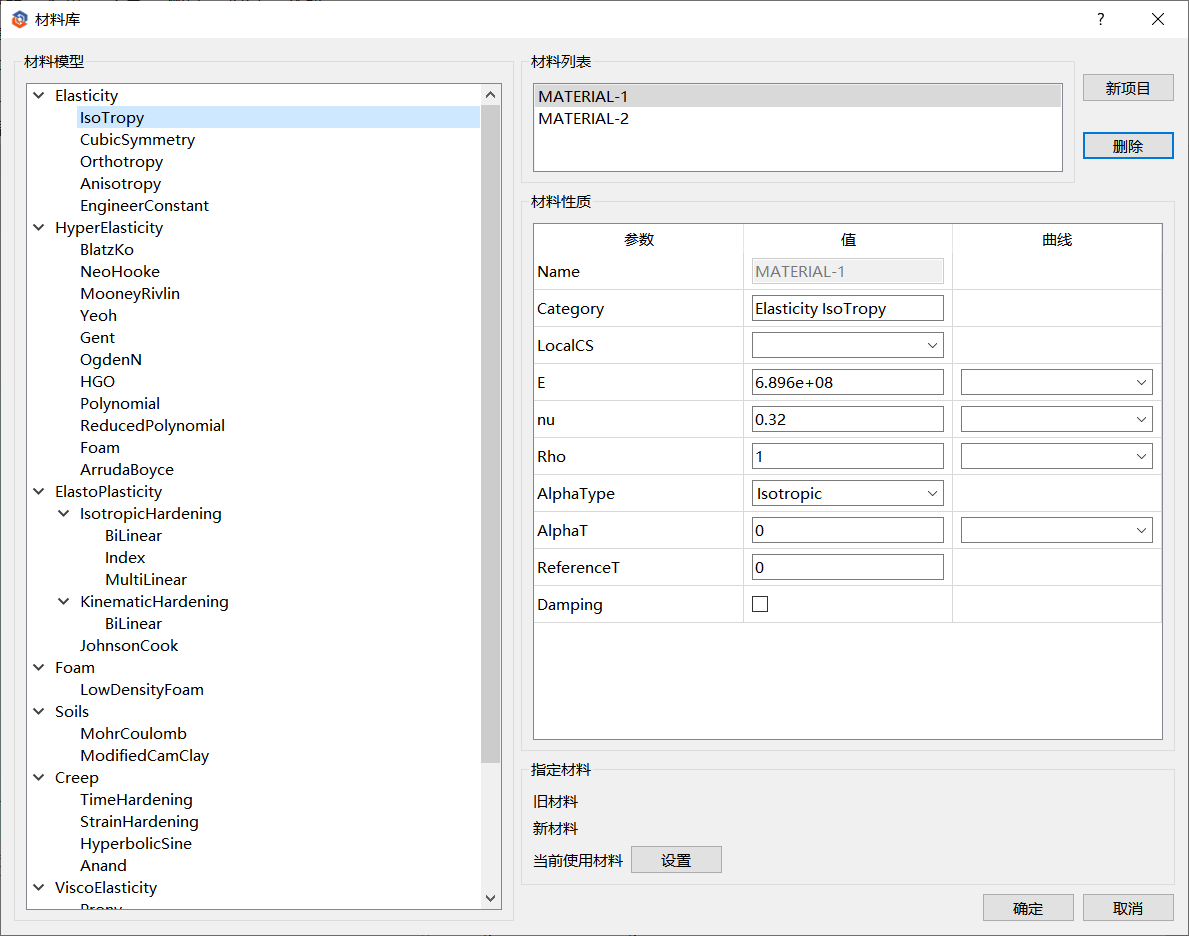Select the MultiLinear hardening model
The image size is (1189, 936).
coord(146,580)
